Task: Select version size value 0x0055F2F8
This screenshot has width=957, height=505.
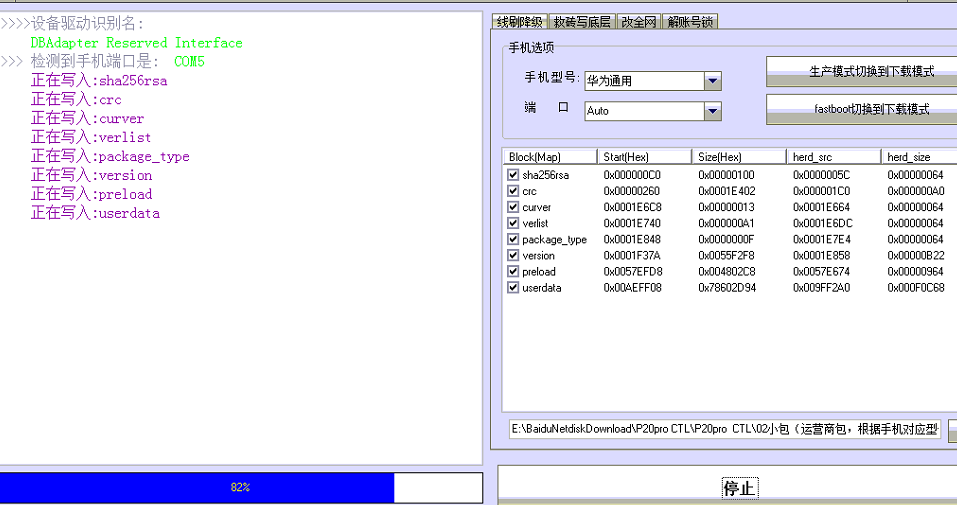Action: [726, 255]
